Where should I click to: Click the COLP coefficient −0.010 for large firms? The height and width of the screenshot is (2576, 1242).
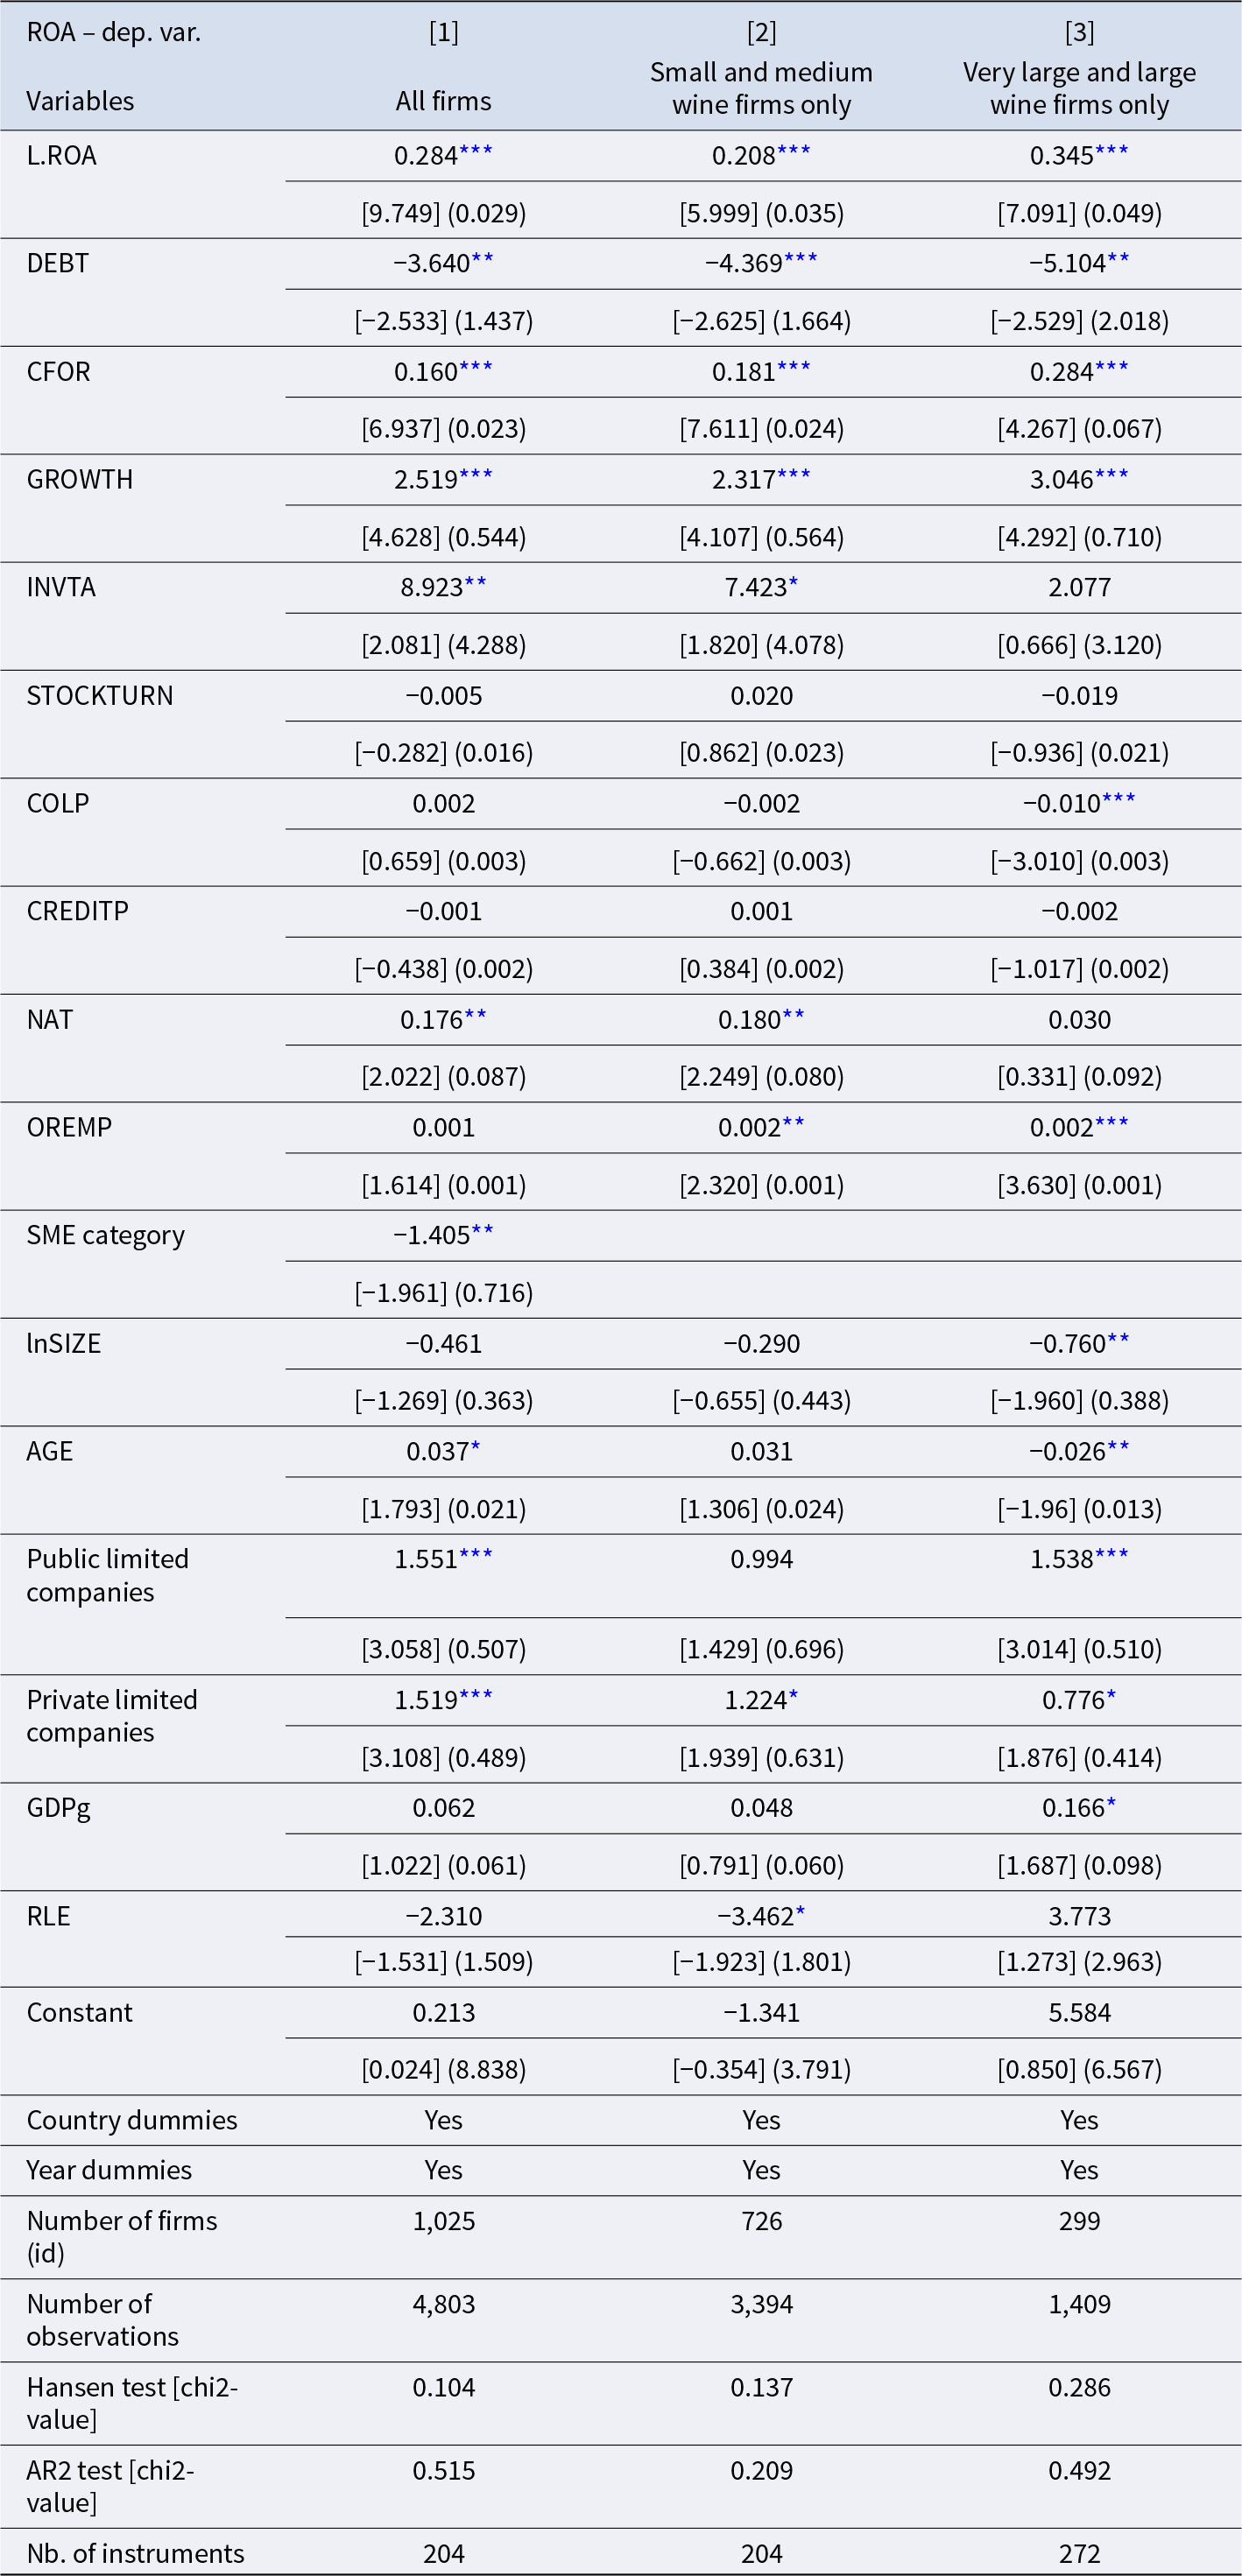click(x=1061, y=804)
